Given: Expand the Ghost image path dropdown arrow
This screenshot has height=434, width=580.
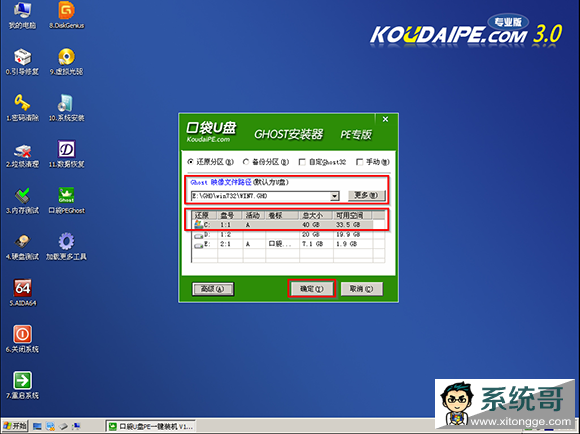Looking at the screenshot, I should [x=335, y=196].
